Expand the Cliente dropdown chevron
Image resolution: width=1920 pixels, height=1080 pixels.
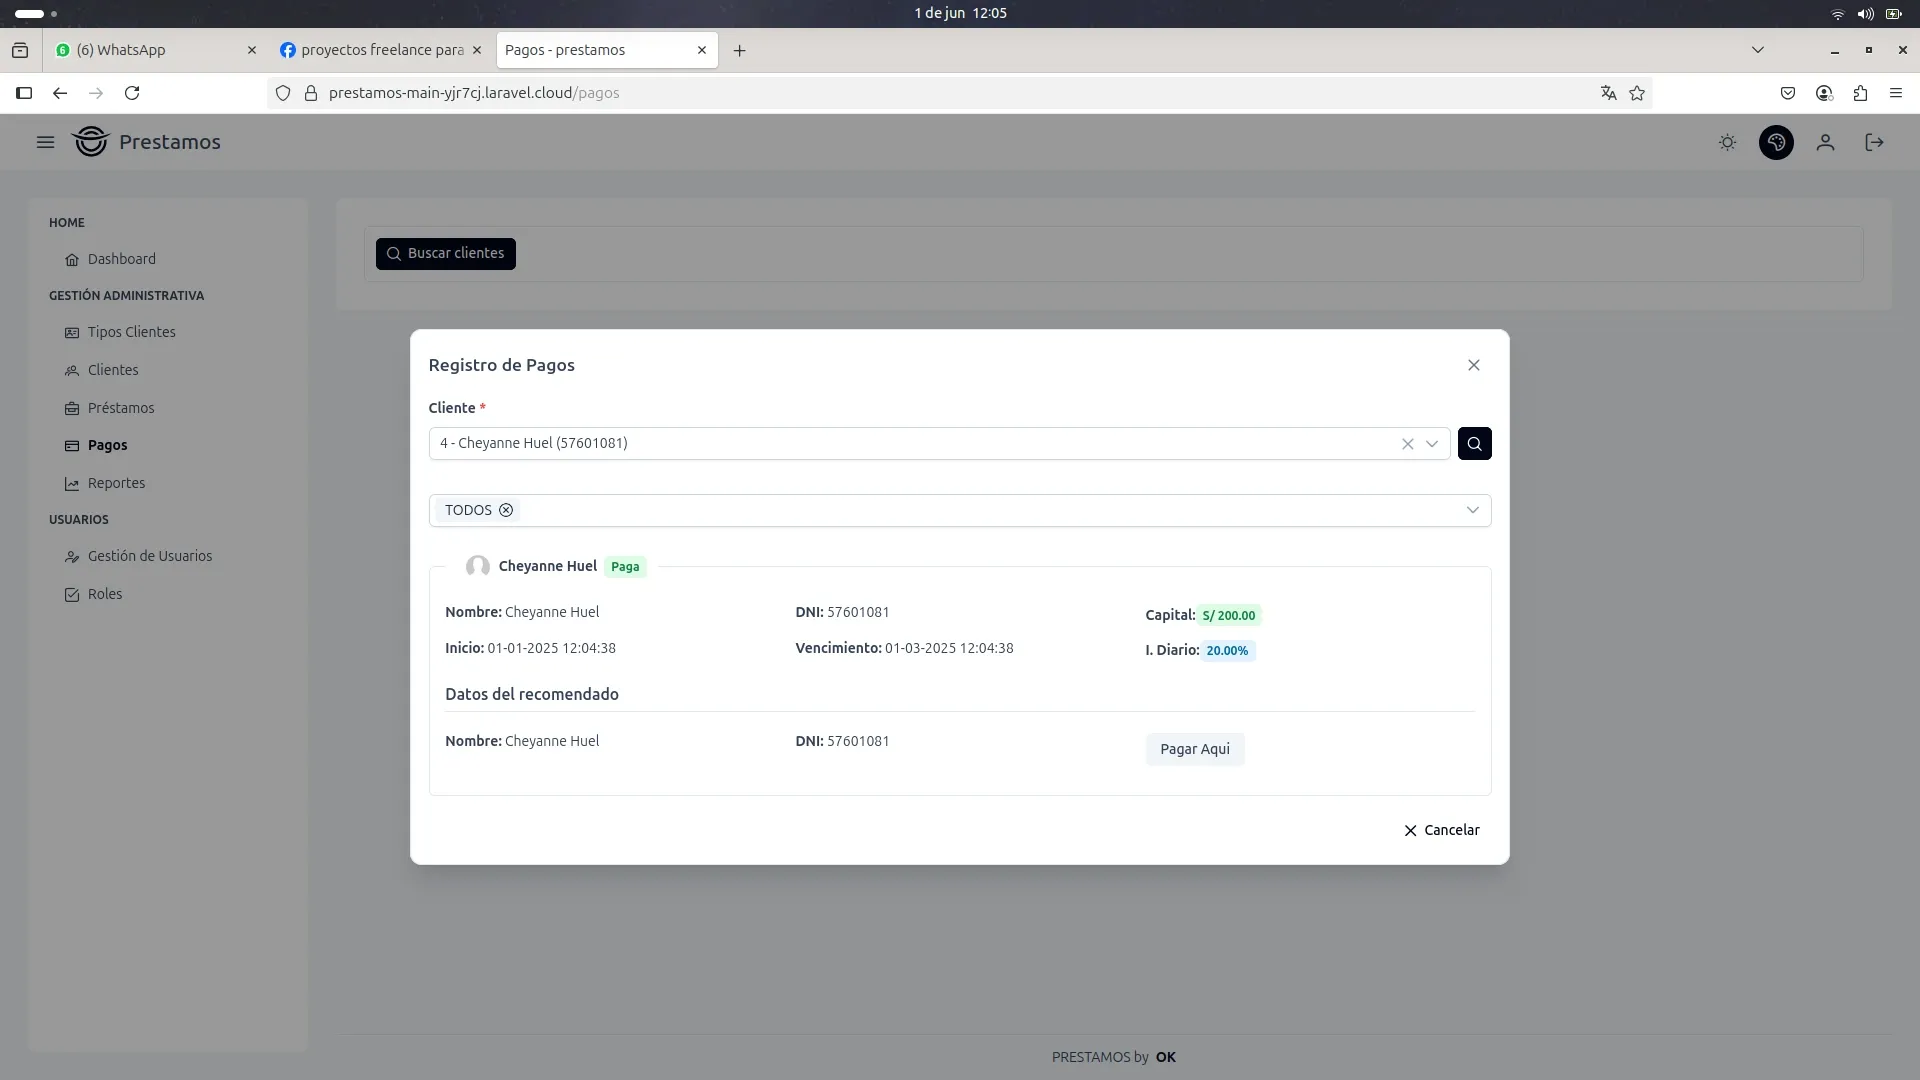1432,444
